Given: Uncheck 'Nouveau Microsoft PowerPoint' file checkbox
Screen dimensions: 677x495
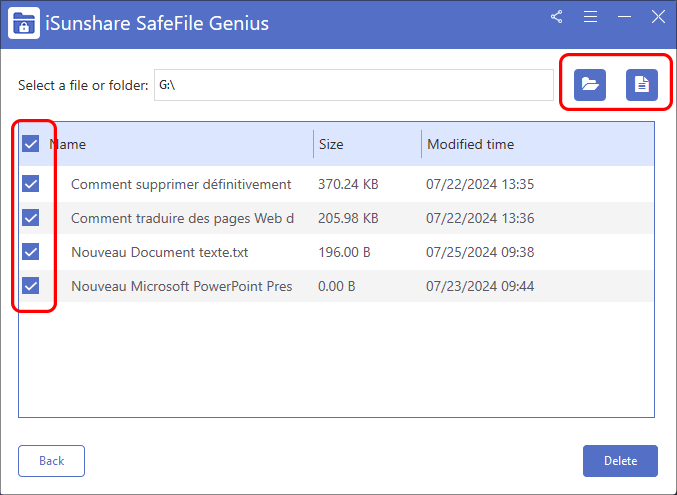Looking at the screenshot, I should [x=31, y=286].
